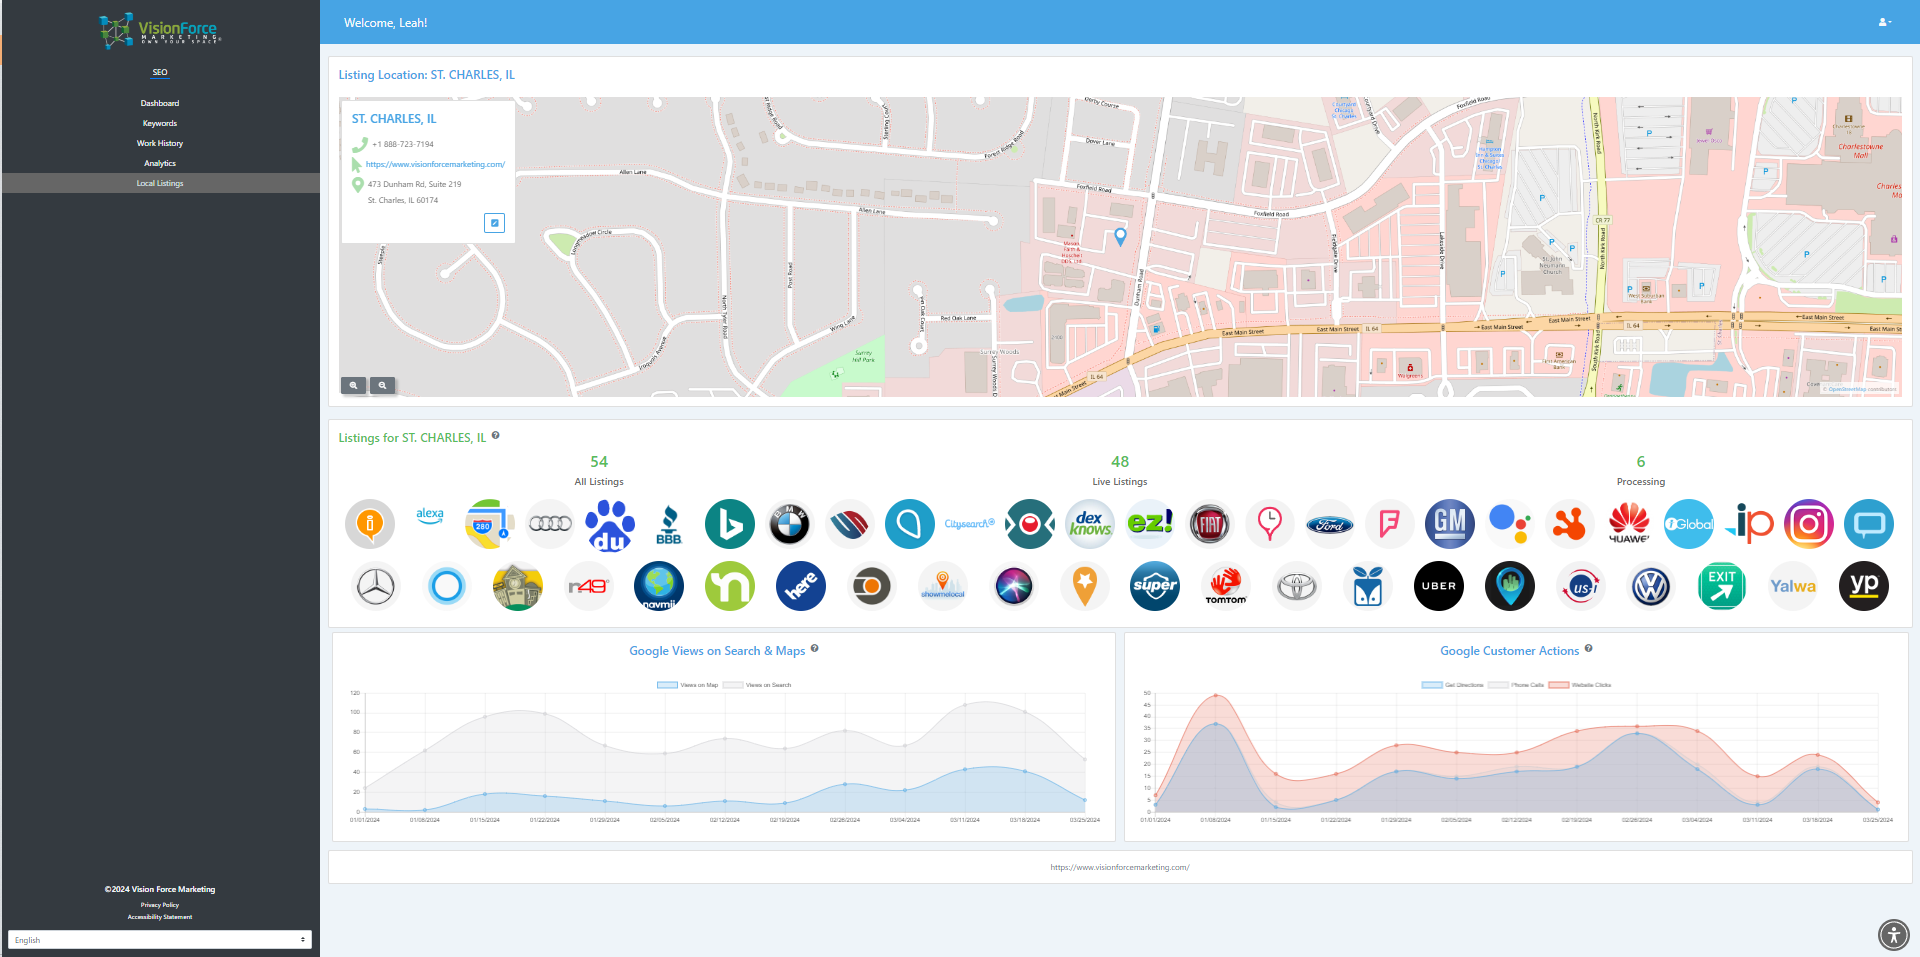Viewport: 1920px width, 957px height.
Task: Select the DexKnows listing icon
Action: point(1090,524)
